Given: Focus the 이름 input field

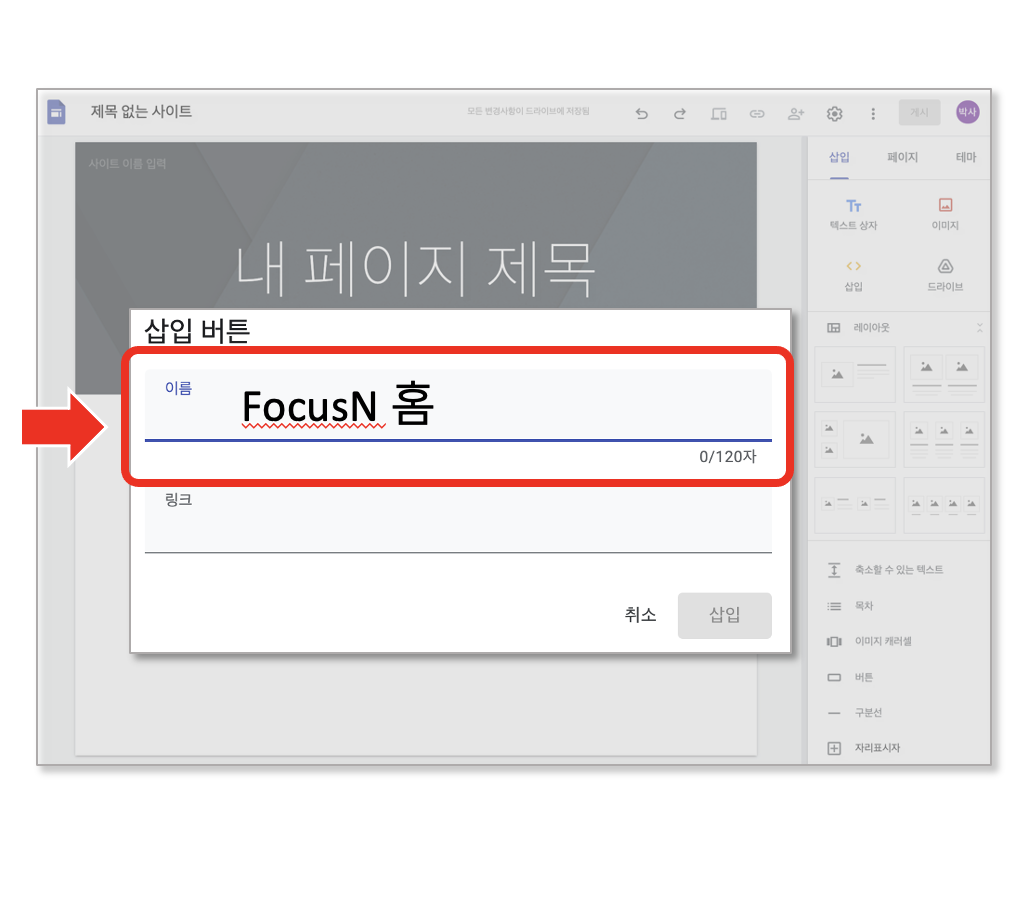Looking at the screenshot, I should 458,405.
